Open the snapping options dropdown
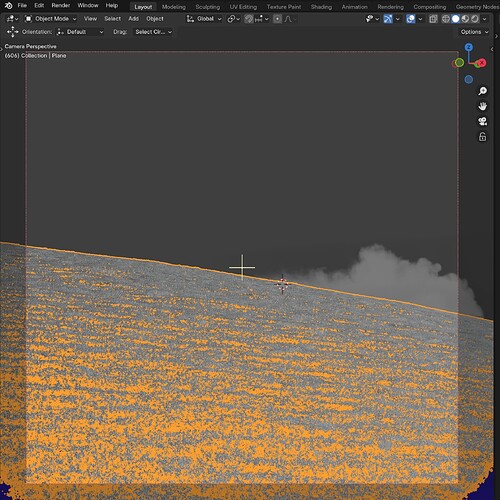 (262, 19)
